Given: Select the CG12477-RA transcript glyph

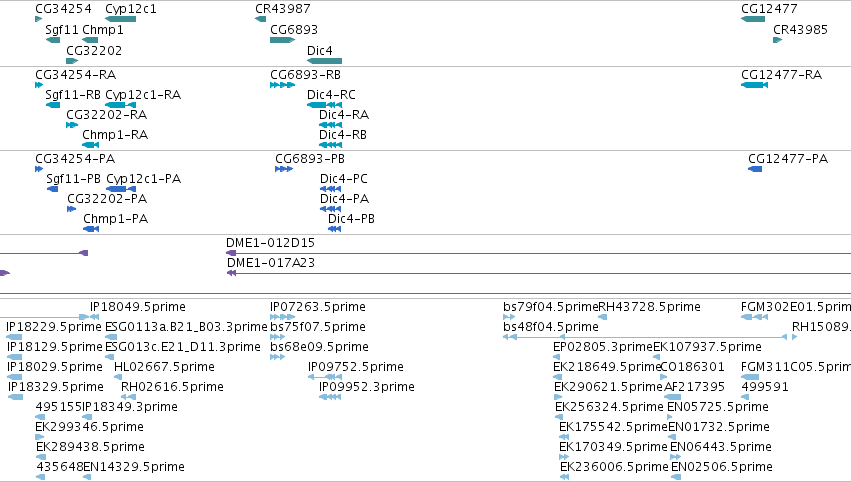Looking at the screenshot, I should 754,85.
